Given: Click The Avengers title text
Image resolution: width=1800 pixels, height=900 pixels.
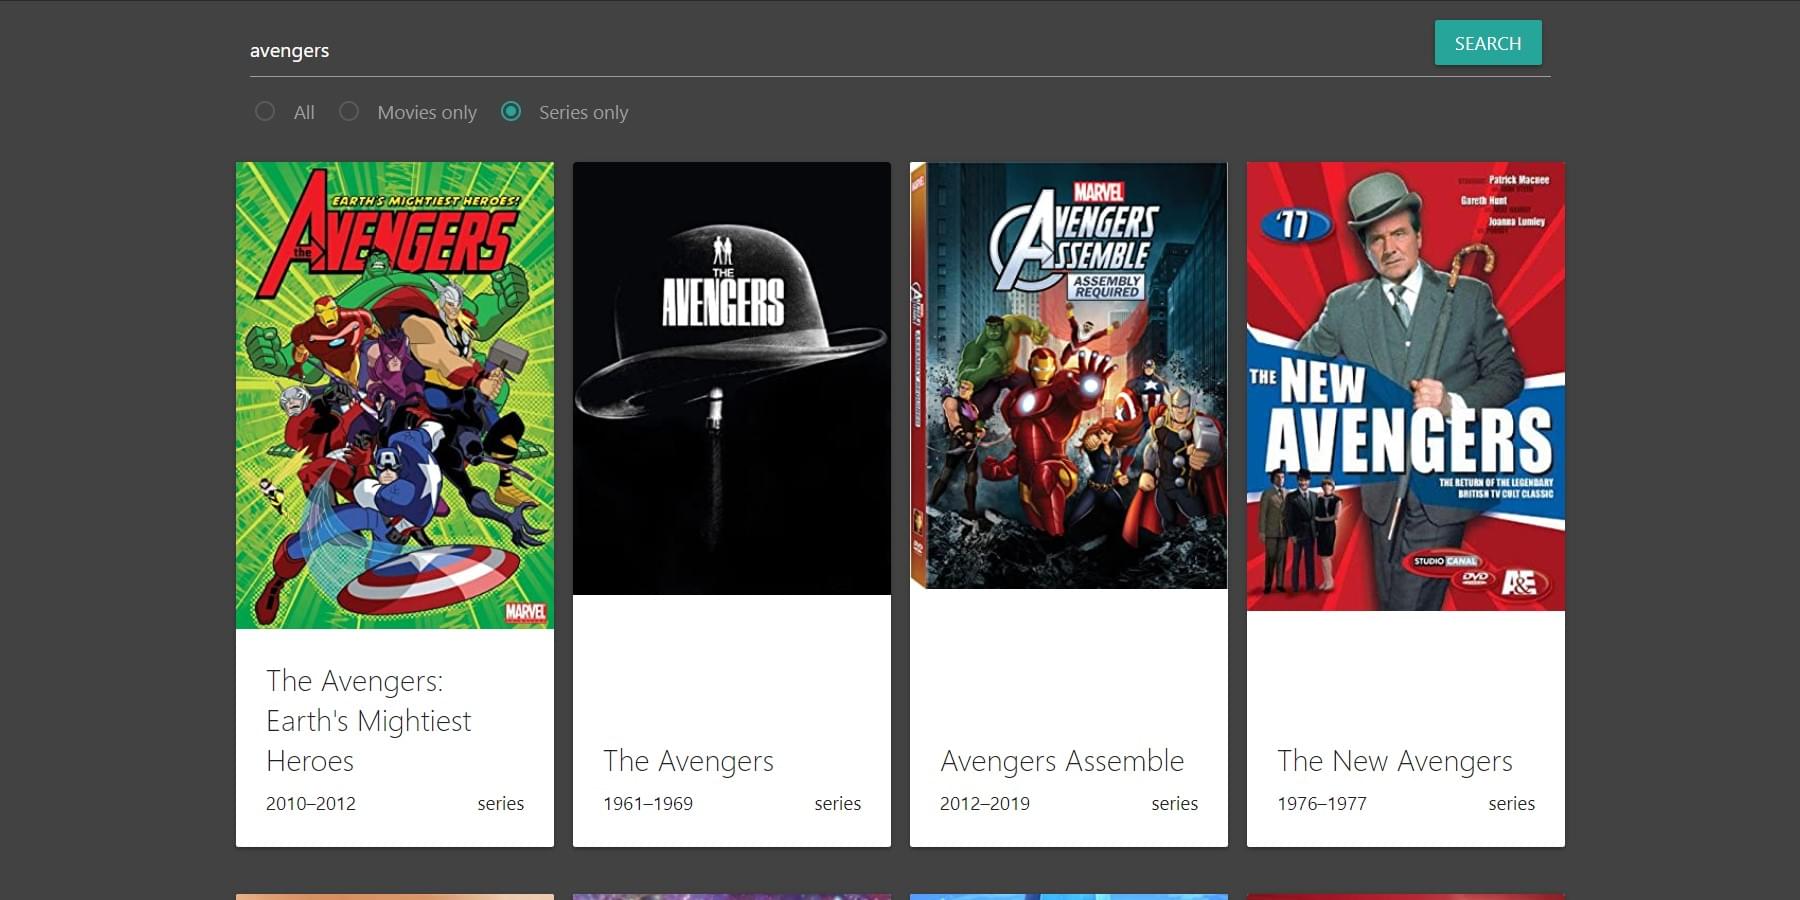Looking at the screenshot, I should click(x=688, y=761).
